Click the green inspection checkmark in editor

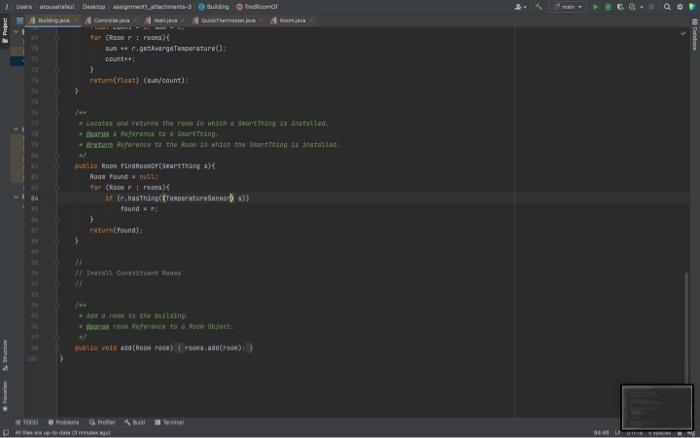pos(683,33)
